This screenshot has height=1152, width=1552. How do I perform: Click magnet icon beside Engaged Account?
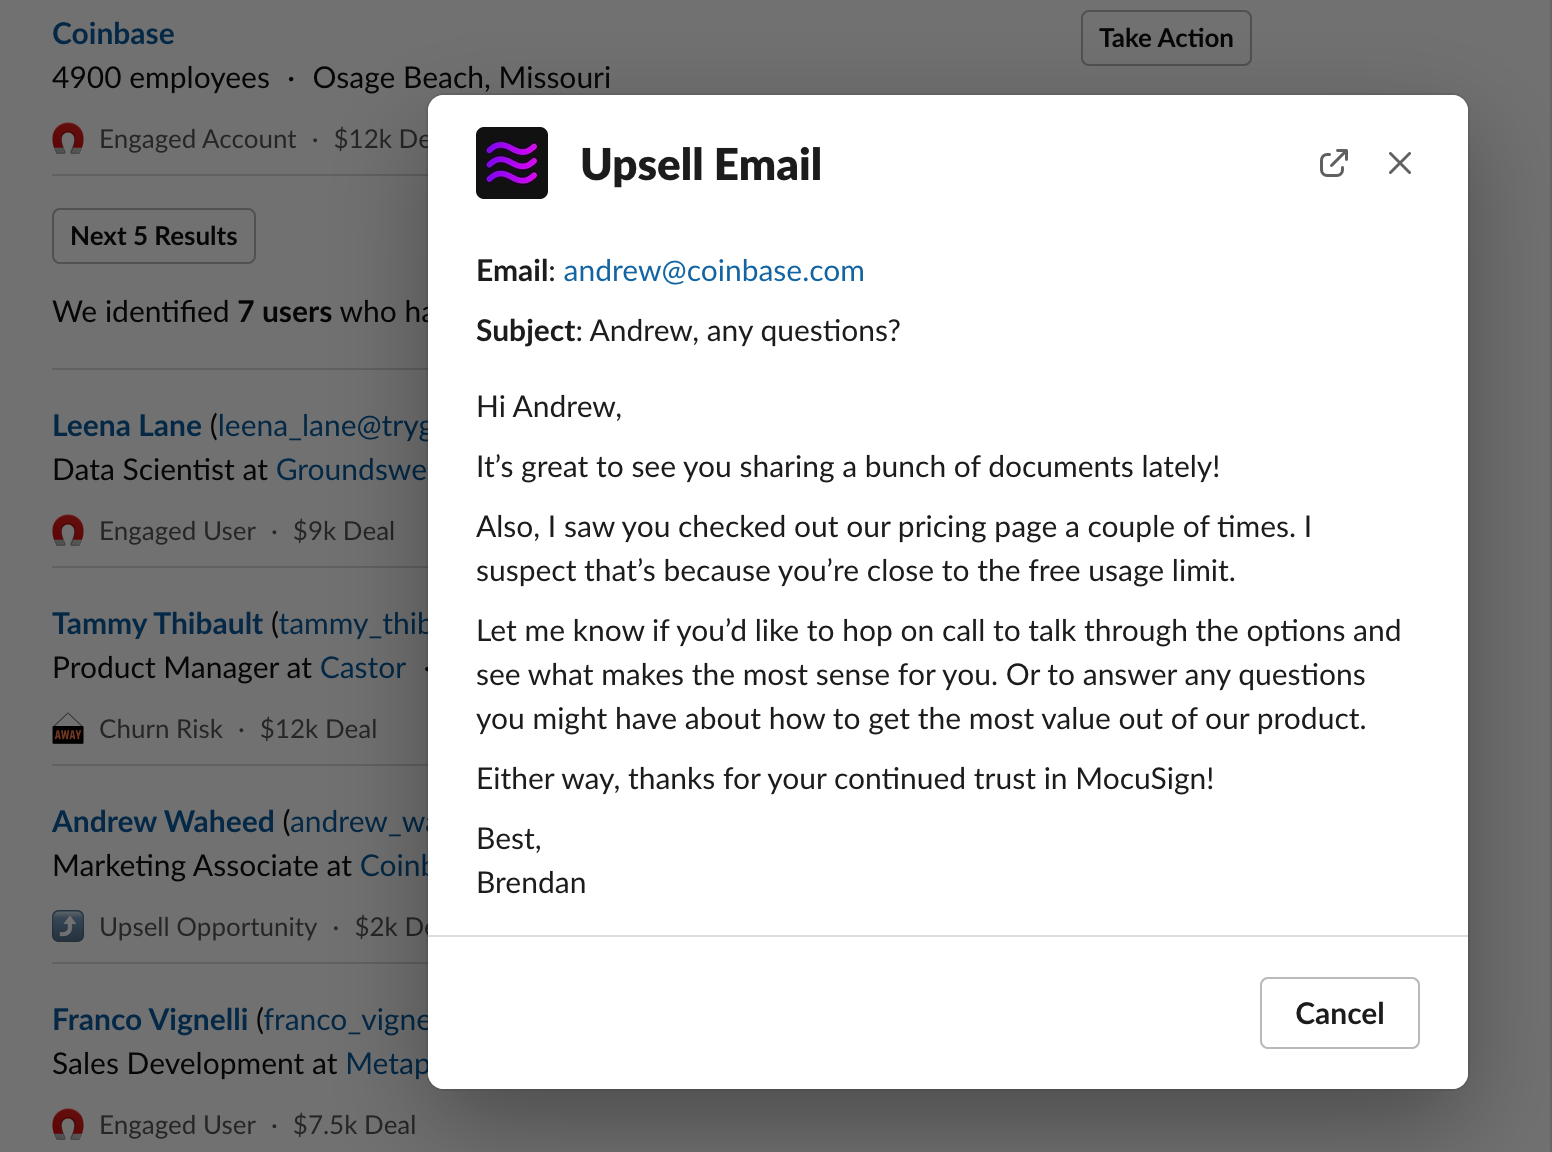click(68, 139)
